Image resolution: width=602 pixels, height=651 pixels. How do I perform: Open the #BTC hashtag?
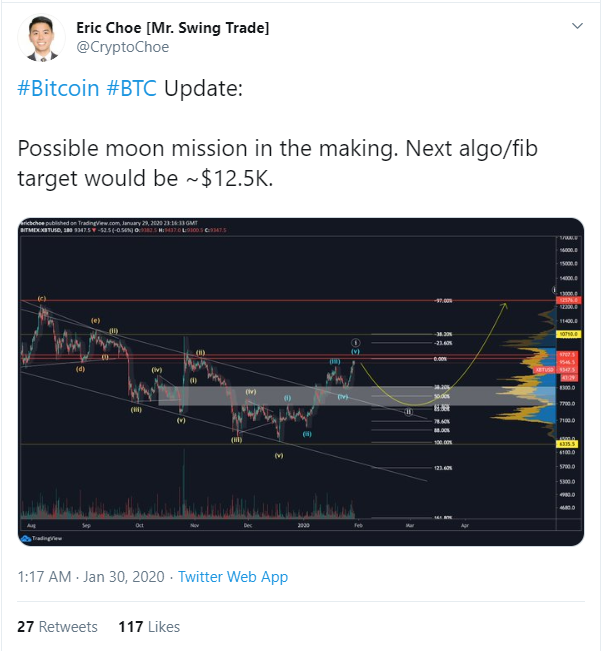pos(131,88)
